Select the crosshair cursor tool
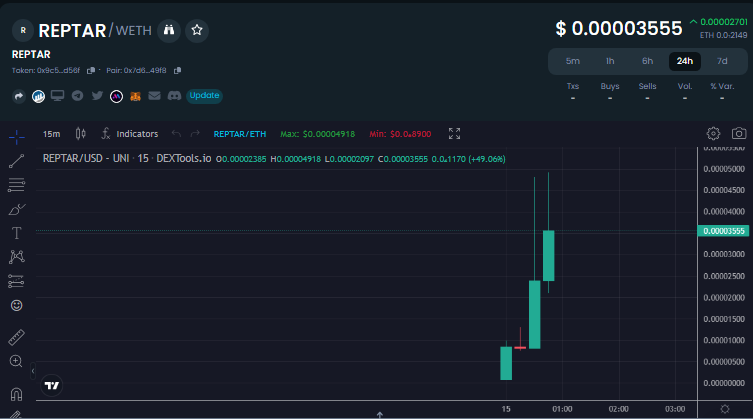 tap(16, 137)
